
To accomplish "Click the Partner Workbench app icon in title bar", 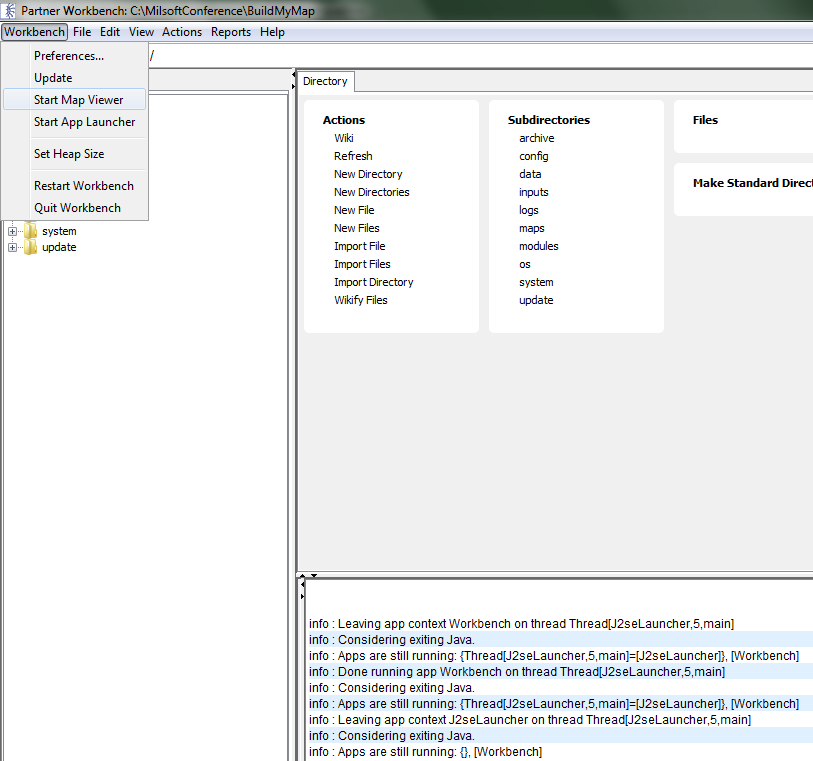I will click(9, 10).
